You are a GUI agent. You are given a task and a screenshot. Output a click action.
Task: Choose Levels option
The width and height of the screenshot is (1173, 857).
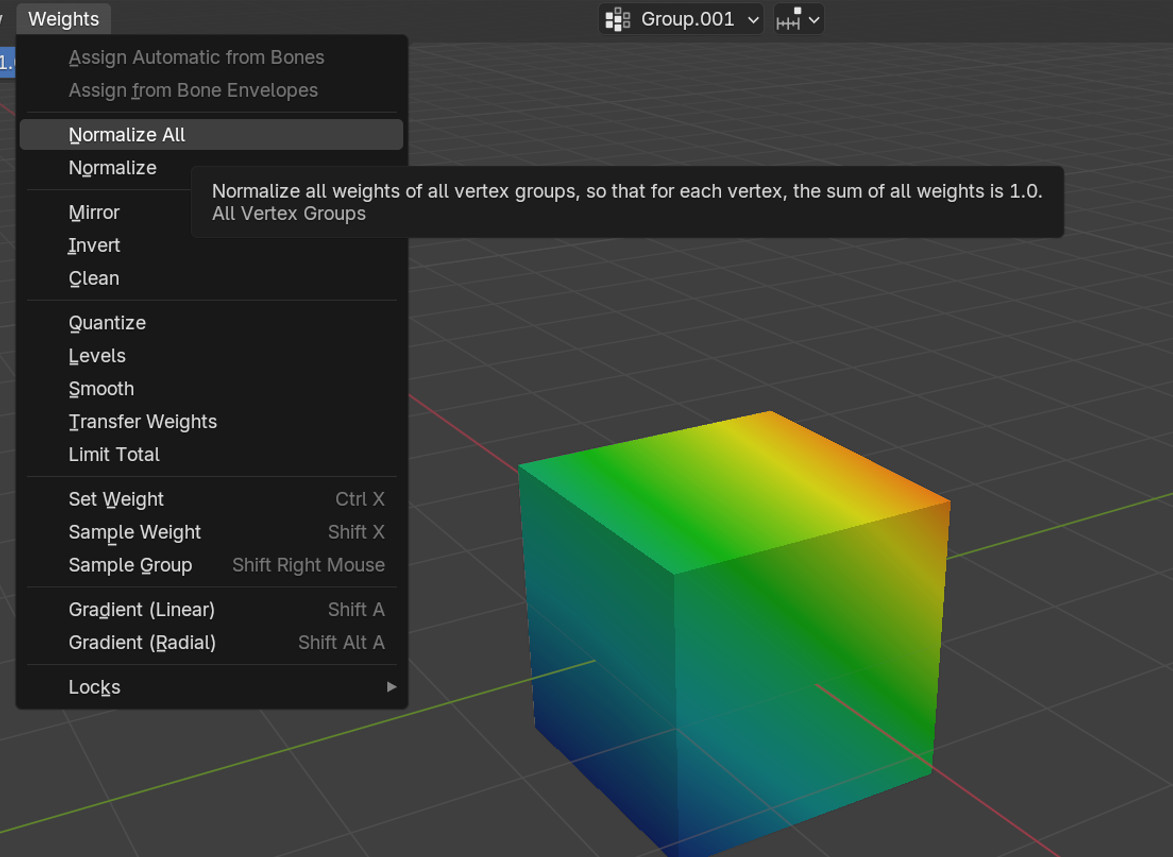click(x=211, y=356)
